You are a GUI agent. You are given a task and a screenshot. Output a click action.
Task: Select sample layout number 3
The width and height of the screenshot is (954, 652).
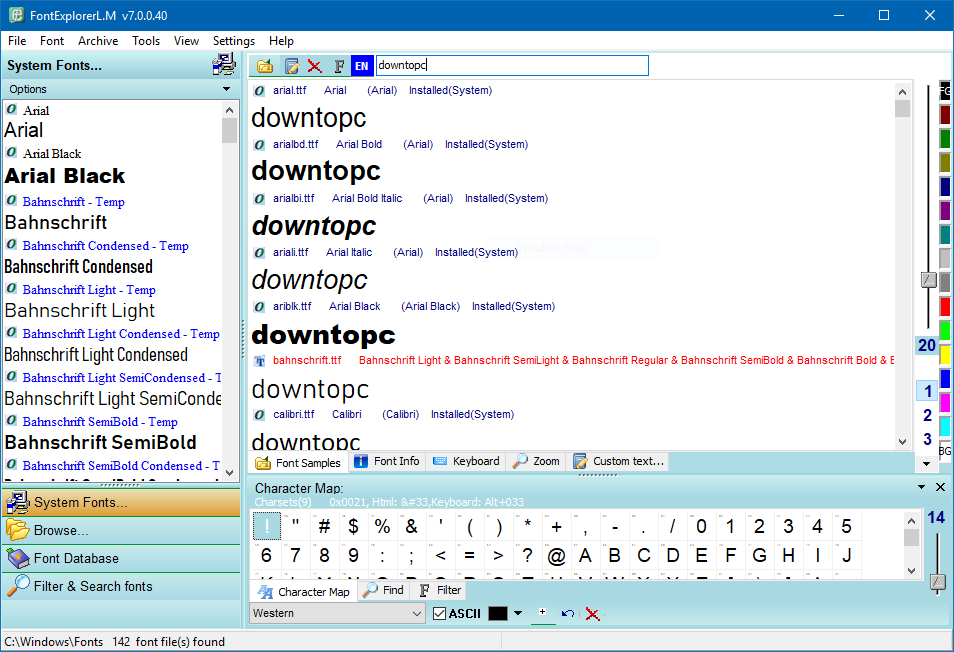click(x=927, y=439)
